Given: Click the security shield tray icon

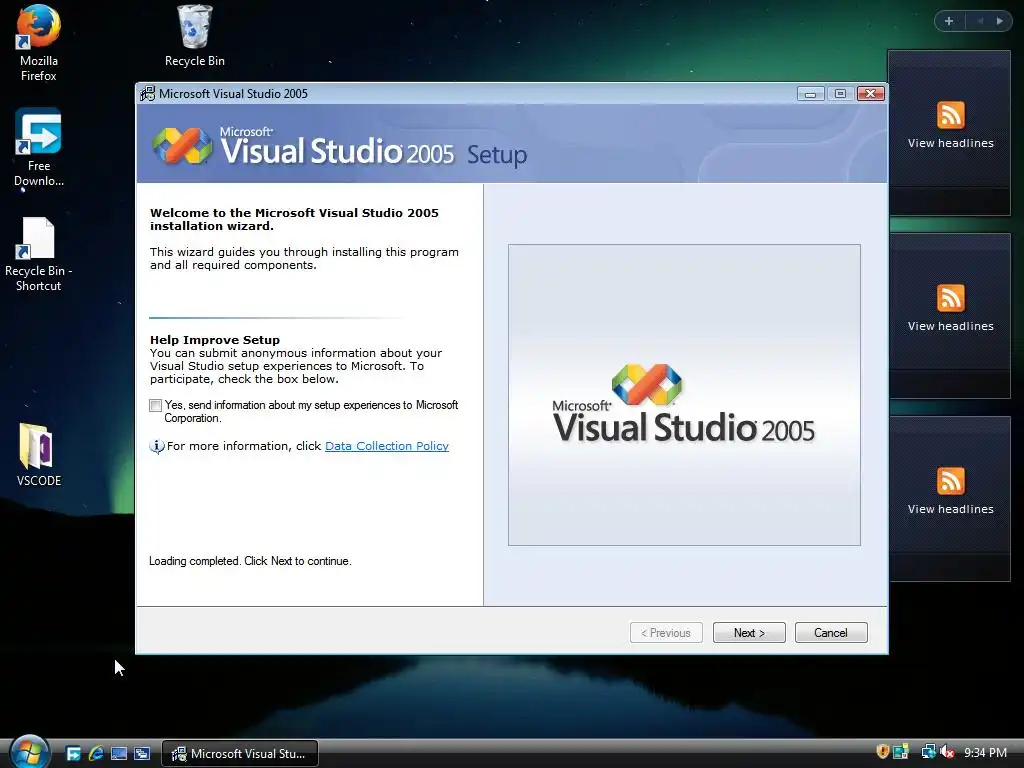Looking at the screenshot, I should 882,752.
